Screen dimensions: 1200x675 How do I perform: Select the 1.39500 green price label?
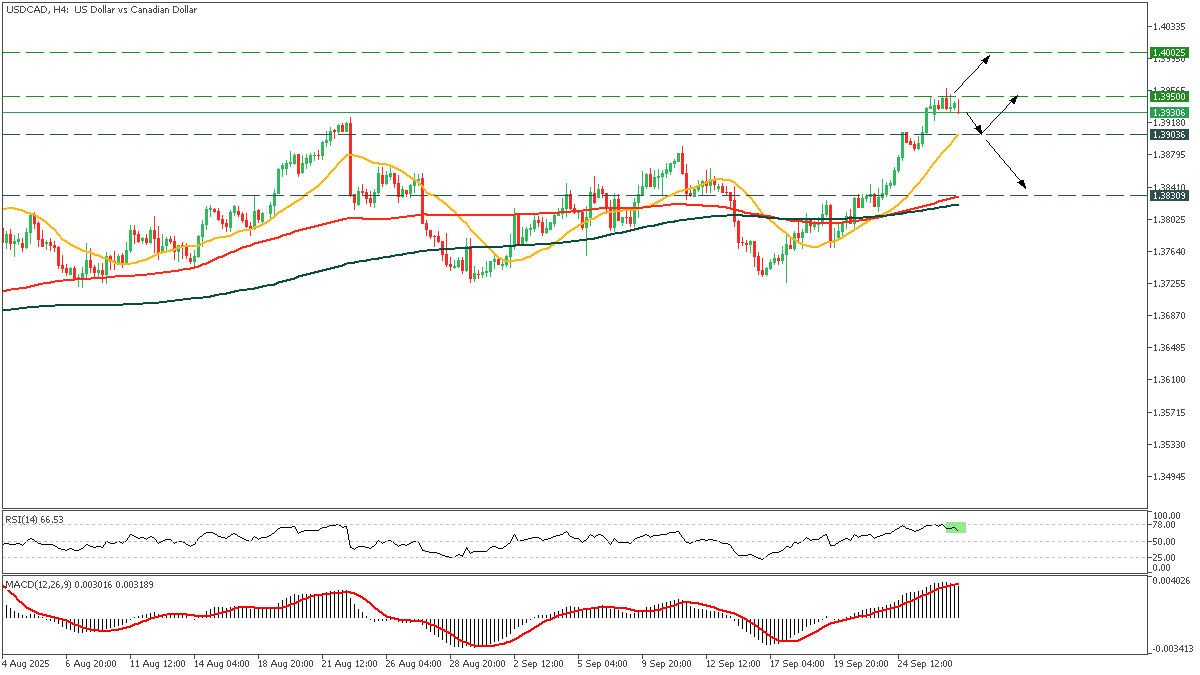(1168, 97)
